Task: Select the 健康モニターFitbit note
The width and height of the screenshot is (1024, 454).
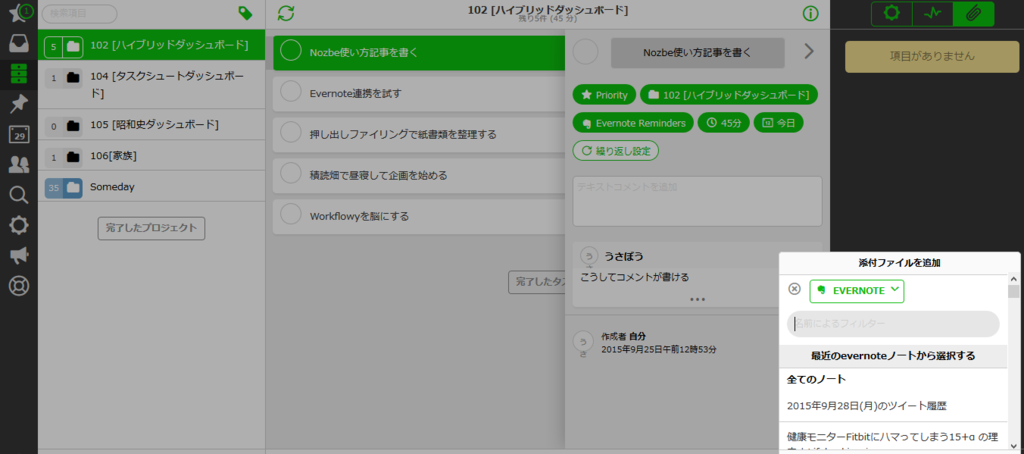Action: [893, 438]
